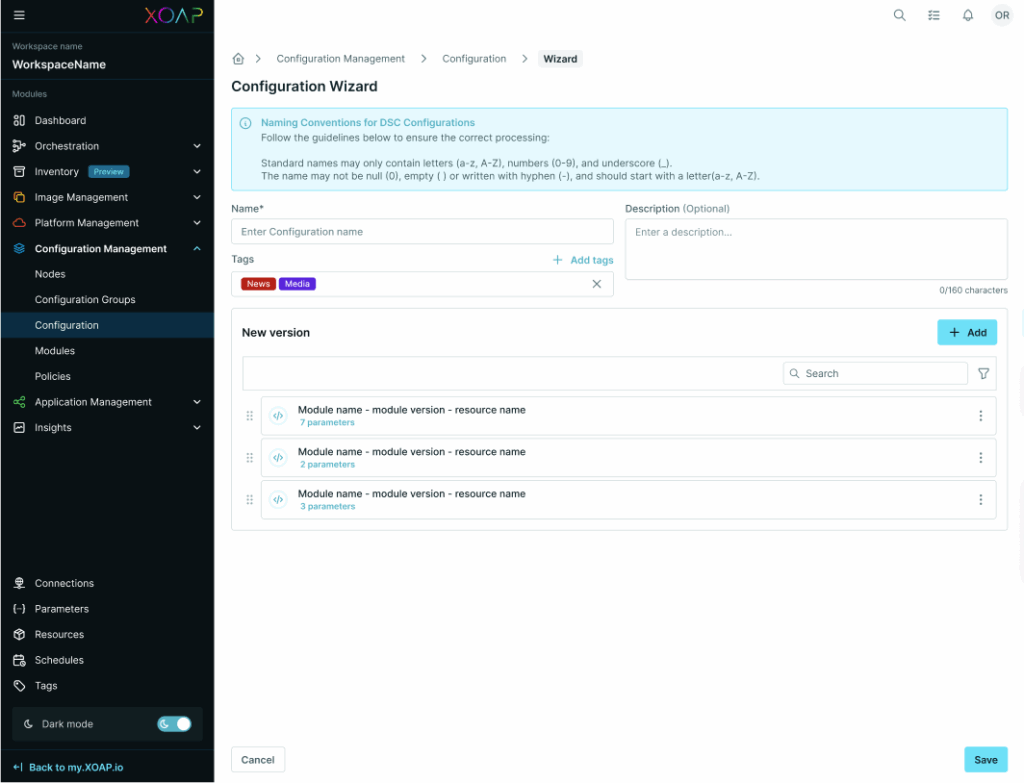Toggle the Dark mode switch
Image resolution: width=1024 pixels, height=783 pixels.
tap(174, 723)
